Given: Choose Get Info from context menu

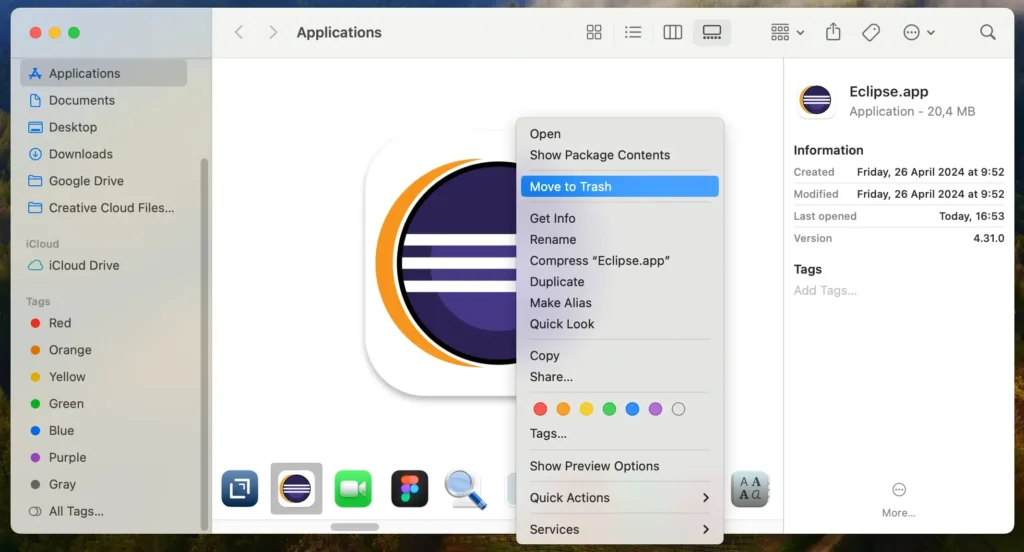Looking at the screenshot, I should (620, 218).
